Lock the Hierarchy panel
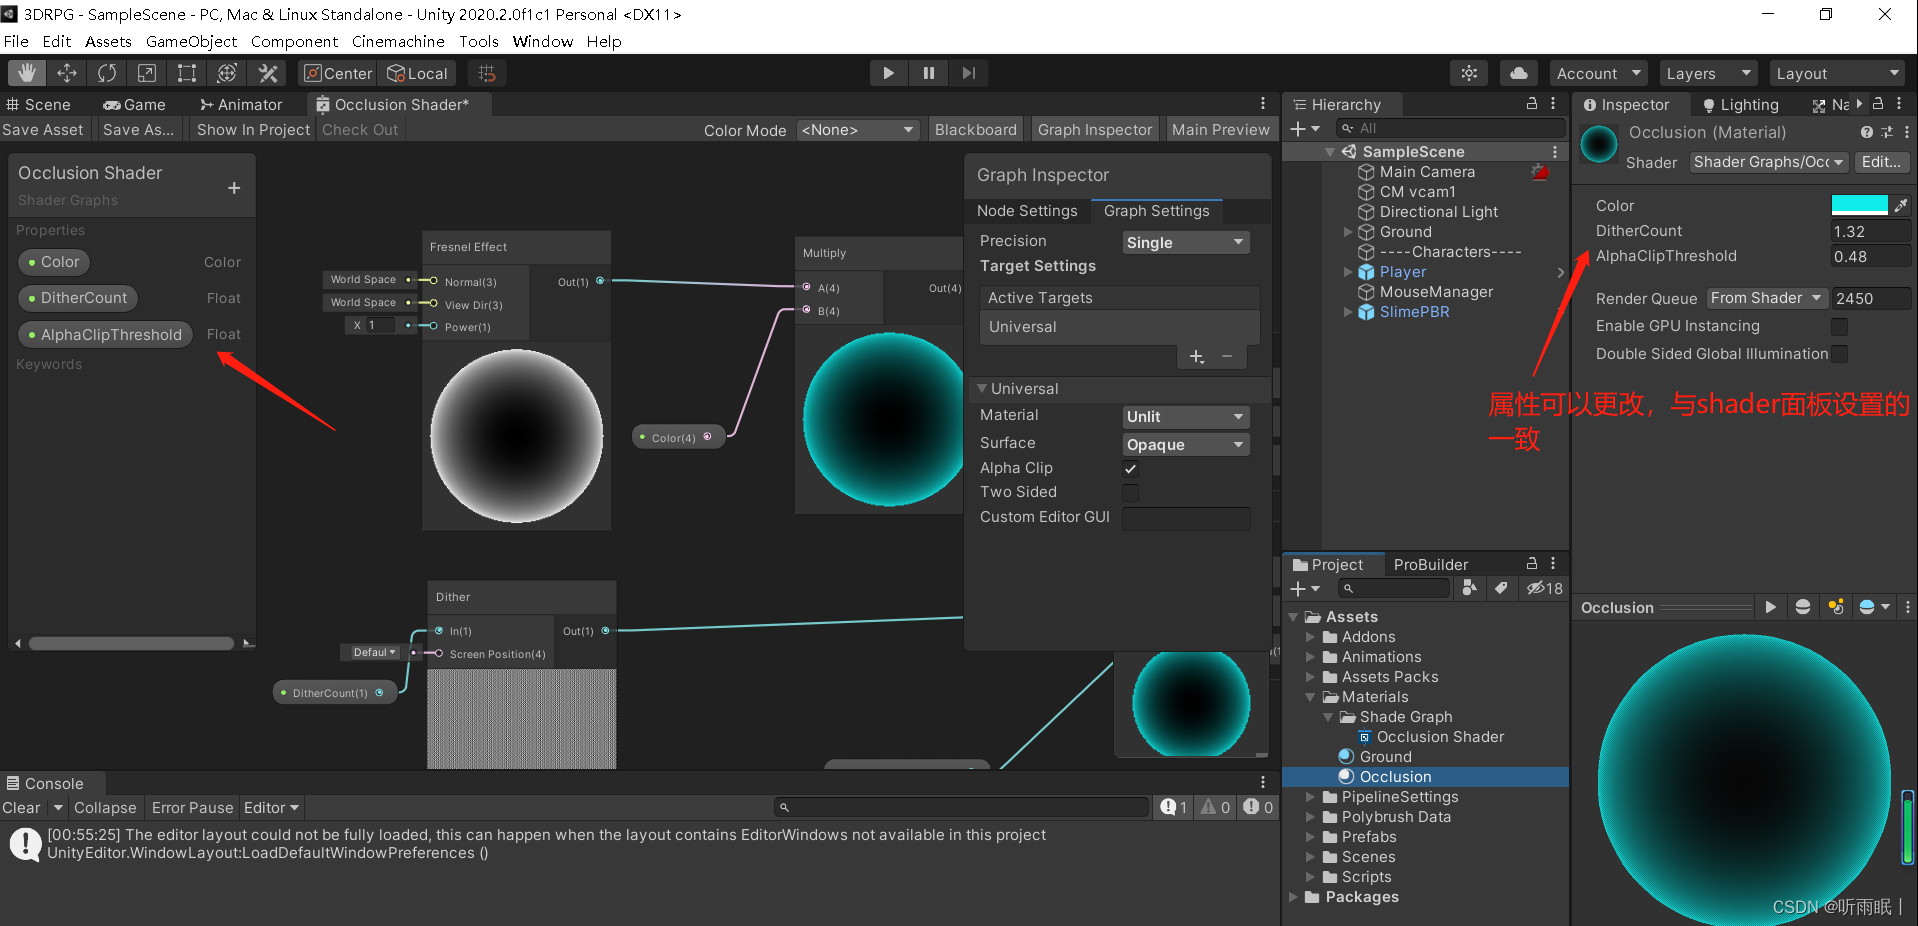This screenshot has height=926, width=1918. coord(1532,104)
